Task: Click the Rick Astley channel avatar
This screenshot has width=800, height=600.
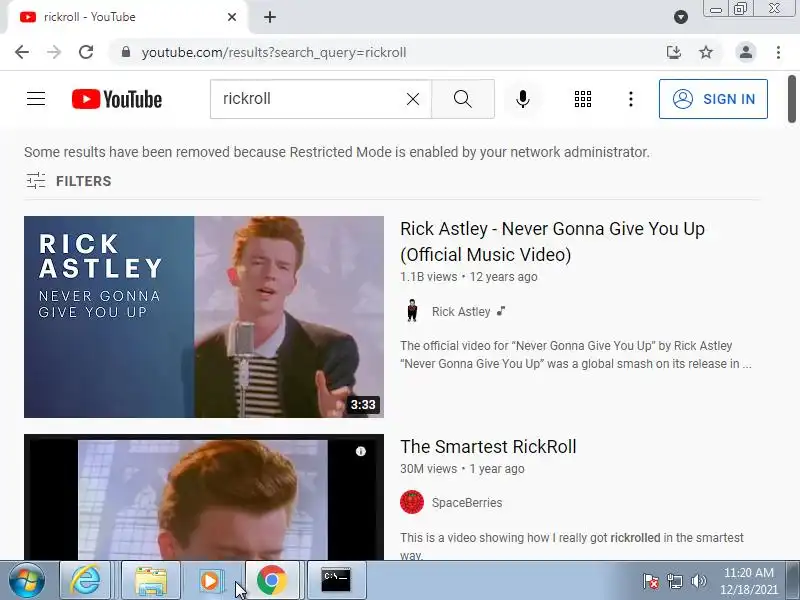Action: click(412, 311)
